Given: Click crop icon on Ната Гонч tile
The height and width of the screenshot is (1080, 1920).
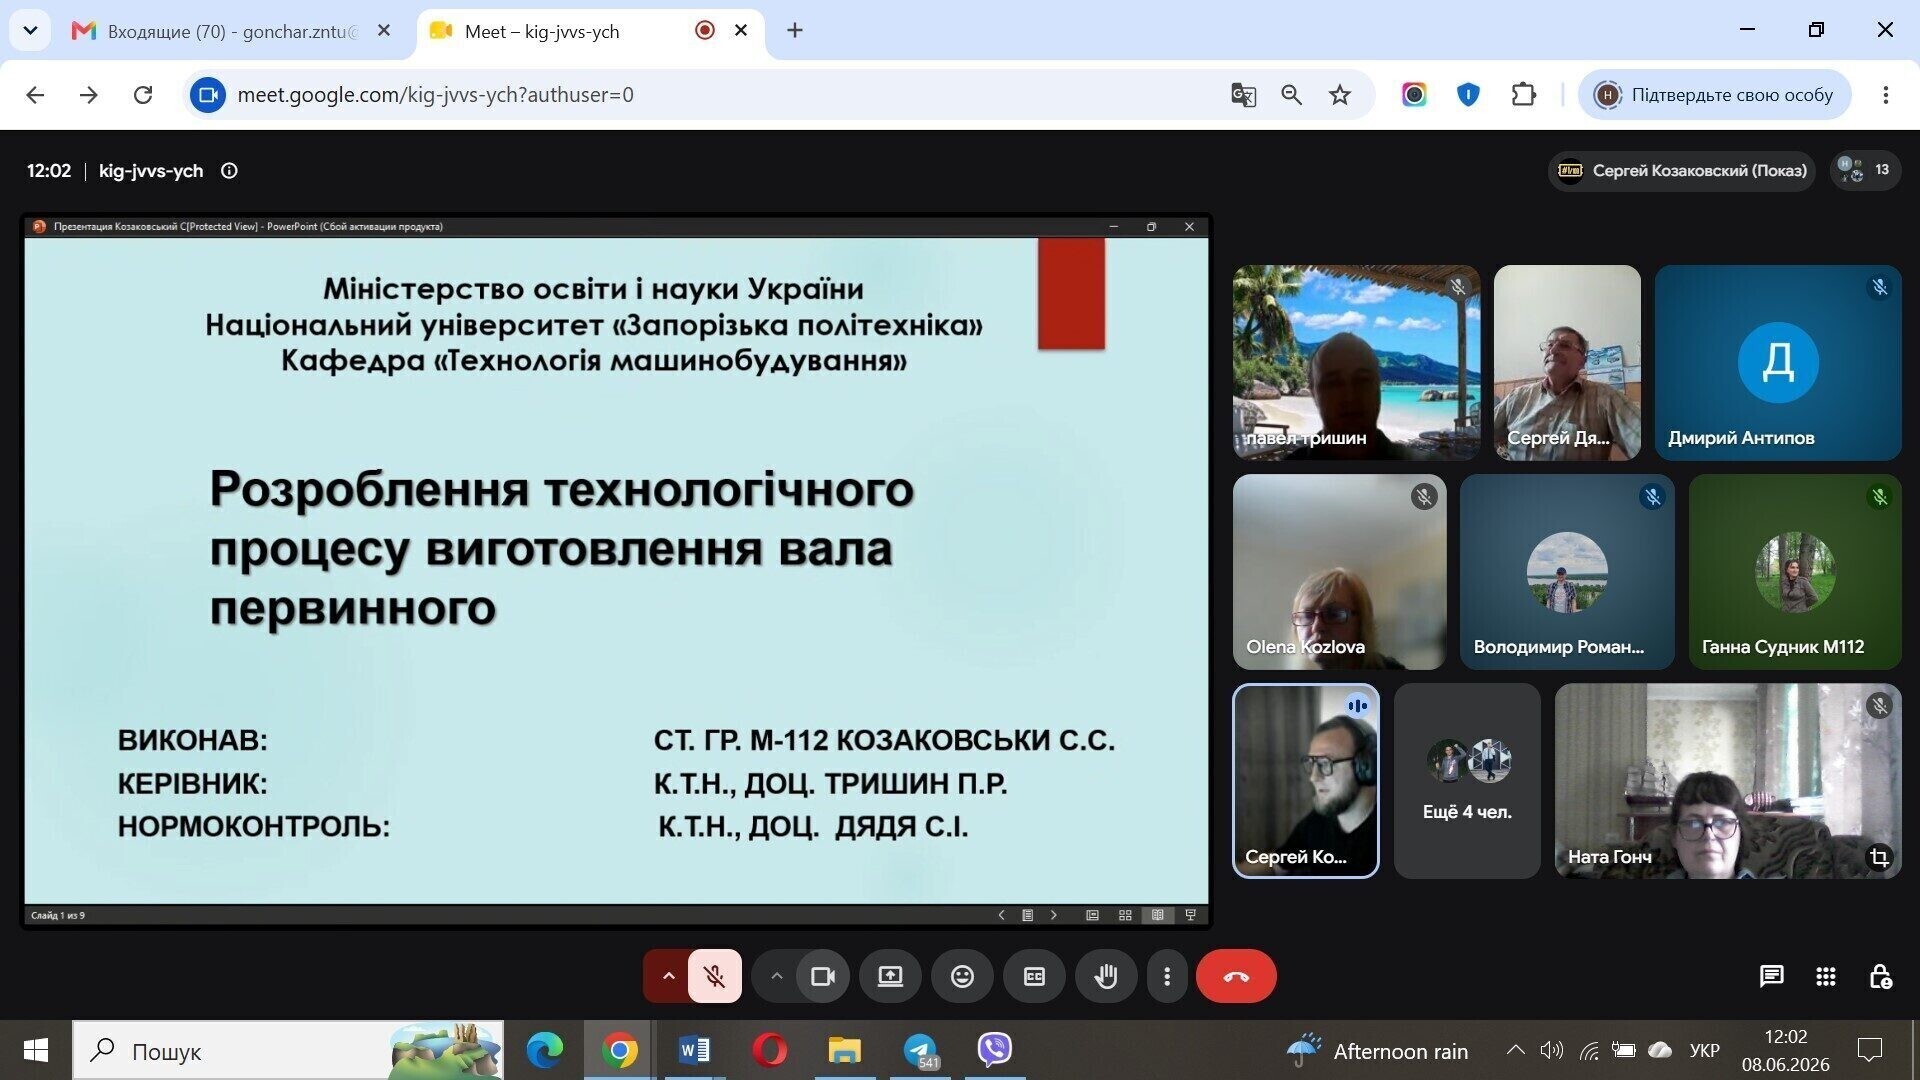Looking at the screenshot, I should (x=1879, y=857).
